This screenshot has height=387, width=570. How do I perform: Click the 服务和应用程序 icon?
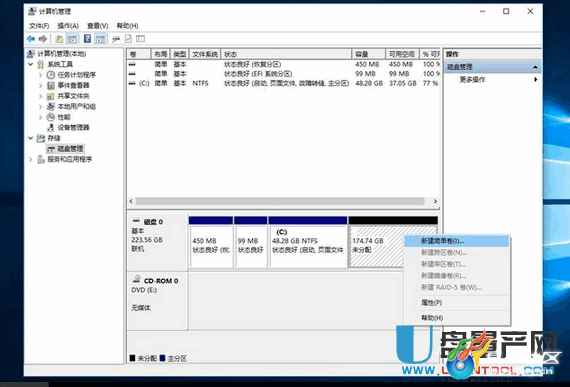pyautogui.click(x=41, y=160)
